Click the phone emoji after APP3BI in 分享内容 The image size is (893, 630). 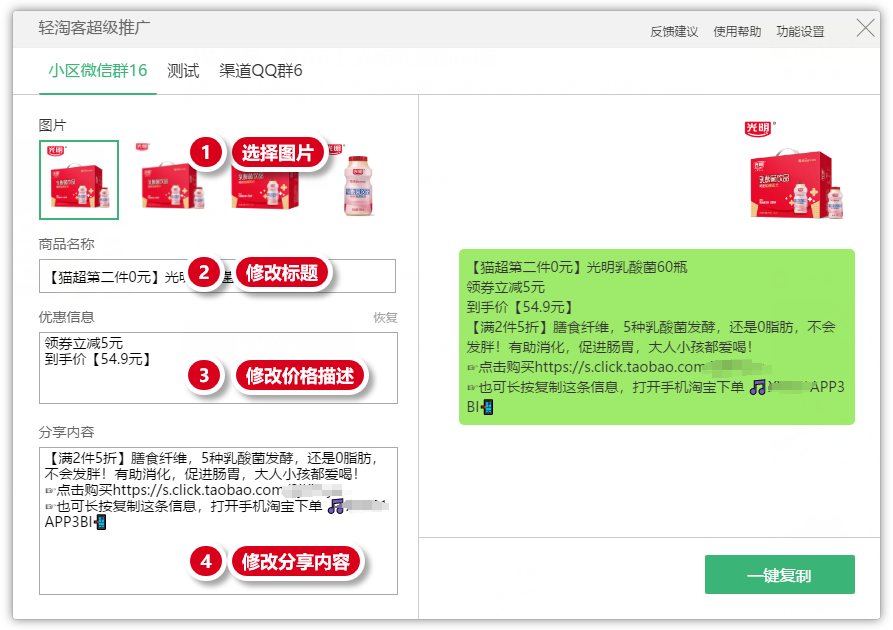tap(100, 522)
